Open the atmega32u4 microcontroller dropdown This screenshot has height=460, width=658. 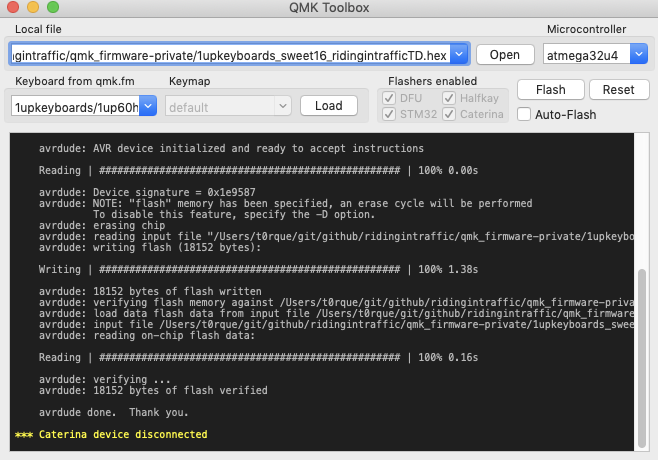[x=638, y=54]
